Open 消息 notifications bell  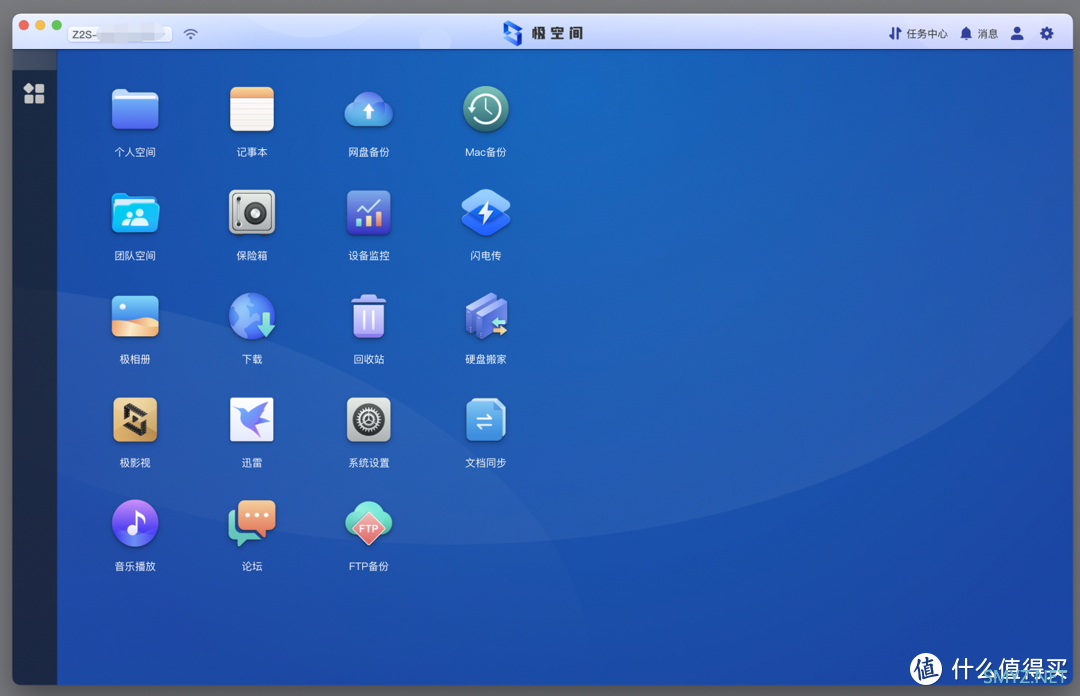tap(979, 33)
